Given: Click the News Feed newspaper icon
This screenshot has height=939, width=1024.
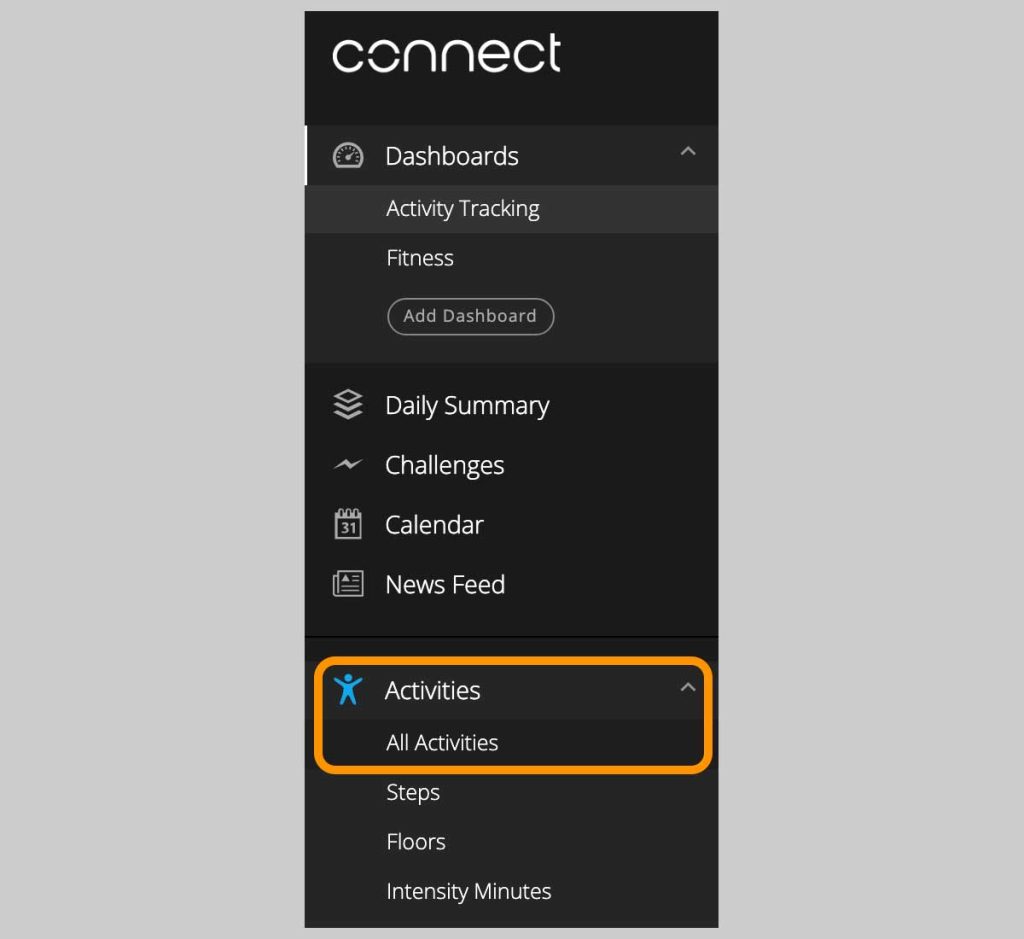Looking at the screenshot, I should pyautogui.click(x=348, y=584).
